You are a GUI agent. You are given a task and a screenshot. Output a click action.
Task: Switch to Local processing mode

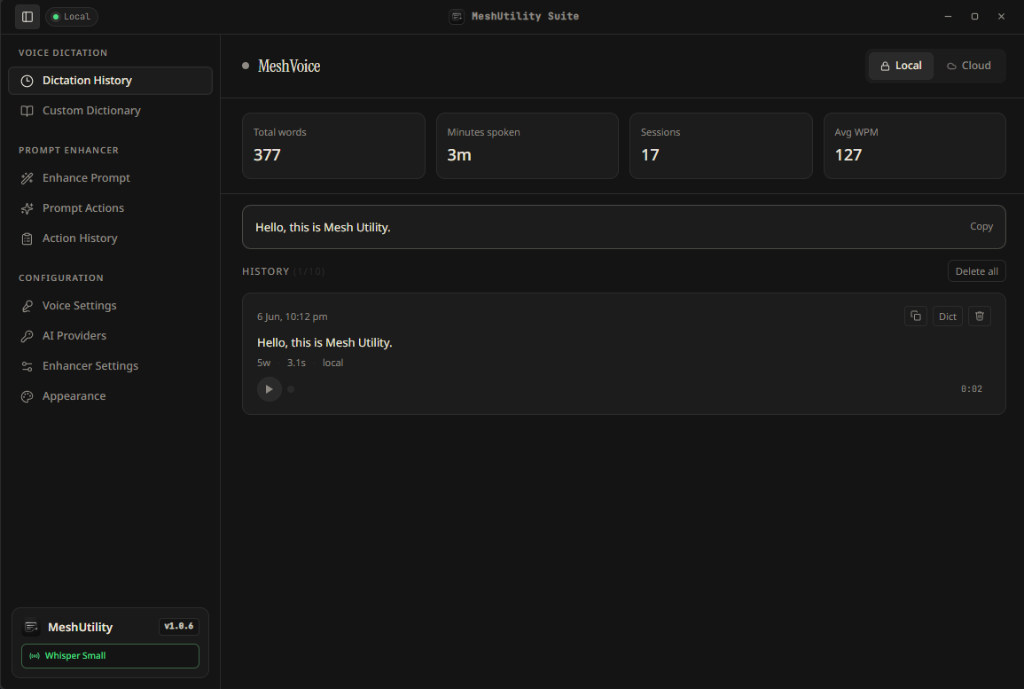tap(901, 65)
